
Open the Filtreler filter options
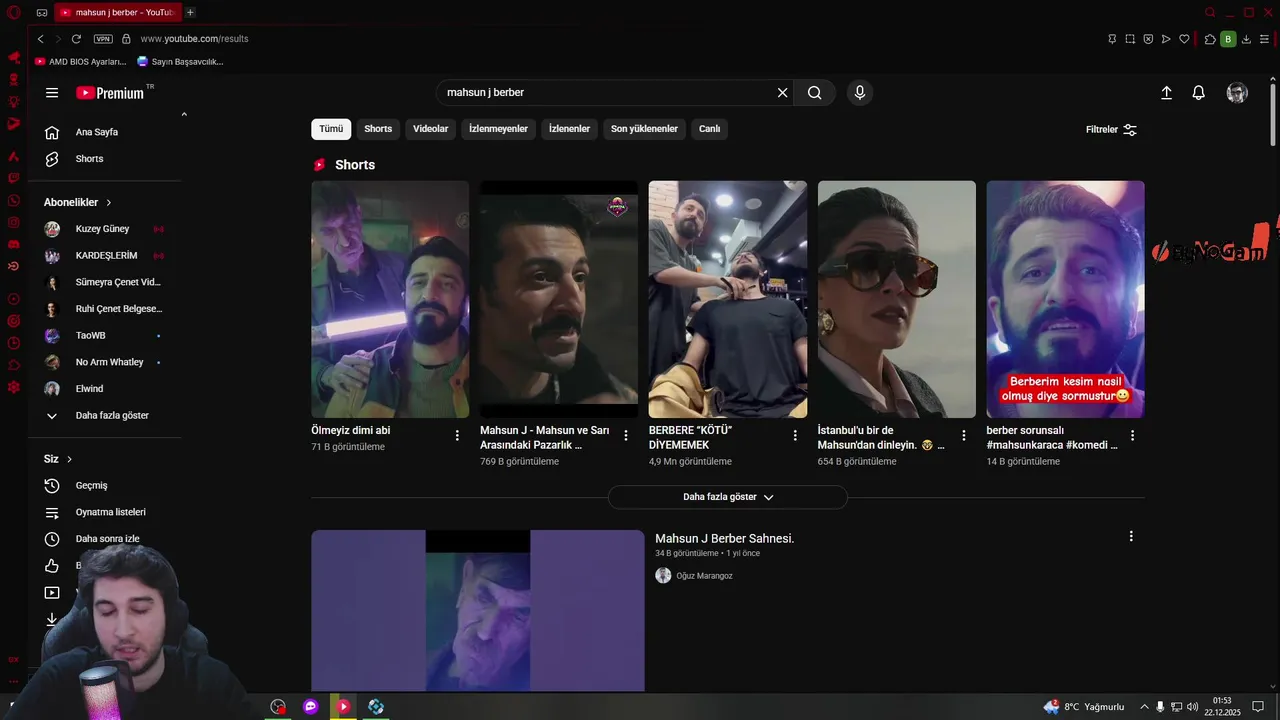click(x=1111, y=130)
